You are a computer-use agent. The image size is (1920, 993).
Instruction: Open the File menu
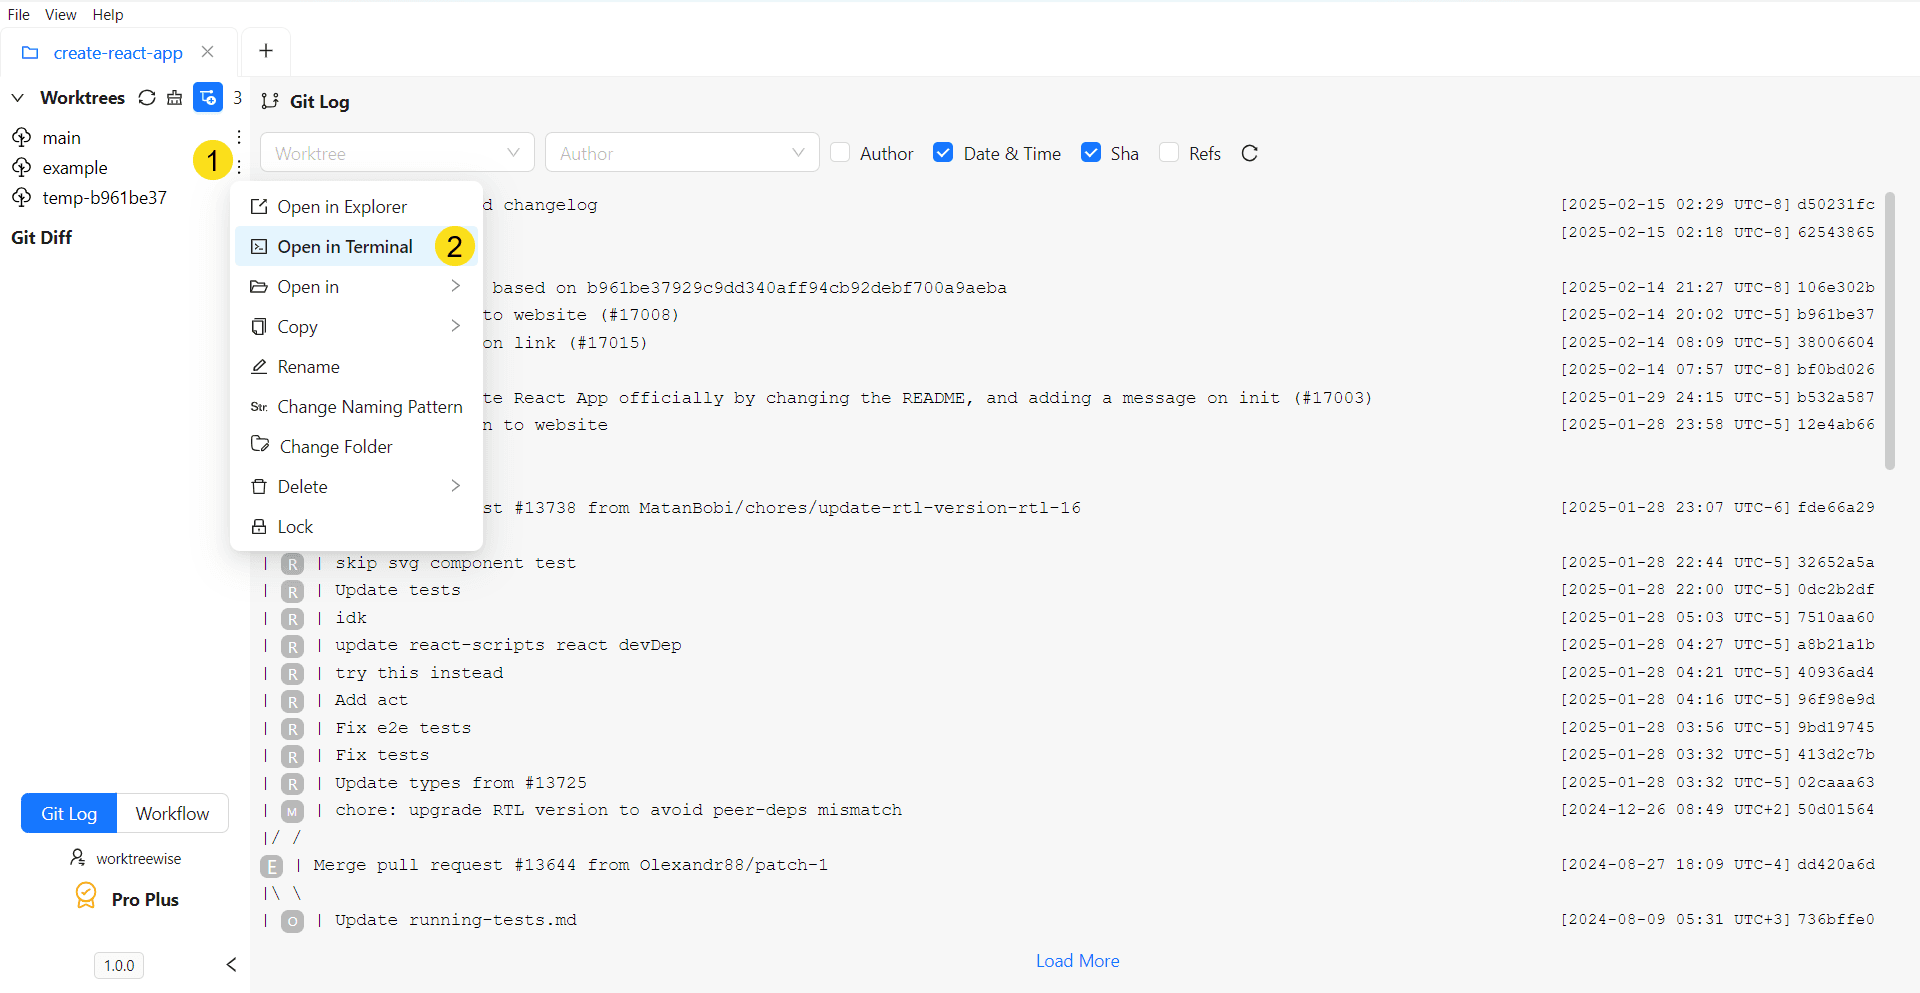pos(18,14)
